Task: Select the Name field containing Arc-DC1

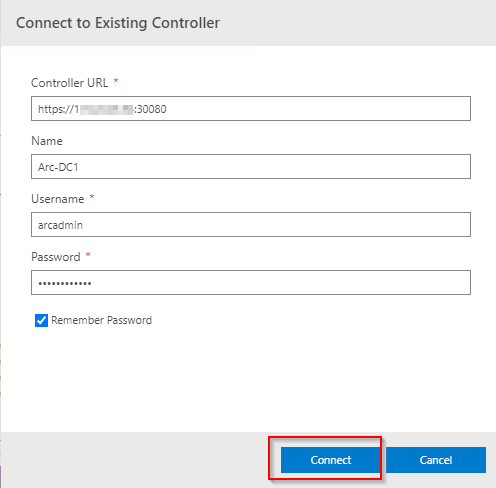Action: (251, 167)
